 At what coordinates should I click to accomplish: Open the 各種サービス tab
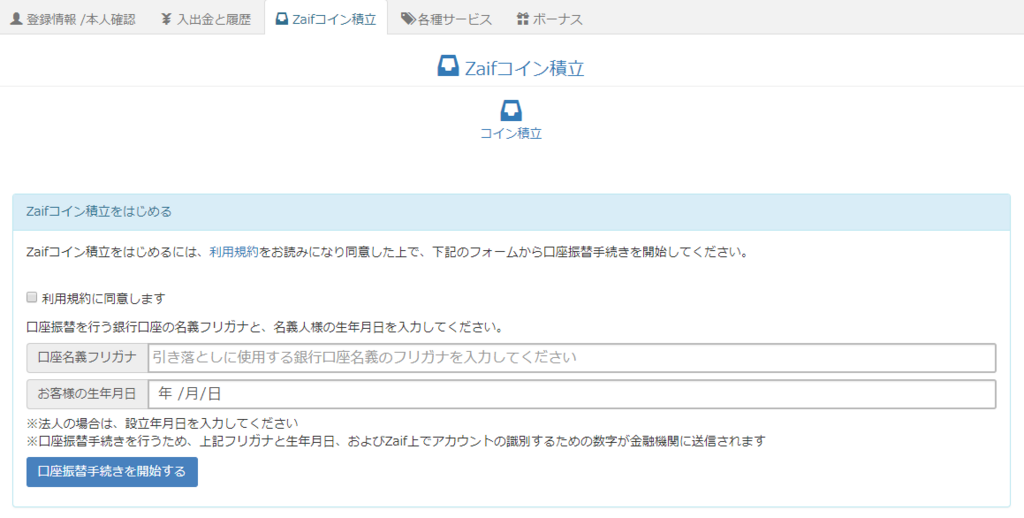[x=447, y=19]
